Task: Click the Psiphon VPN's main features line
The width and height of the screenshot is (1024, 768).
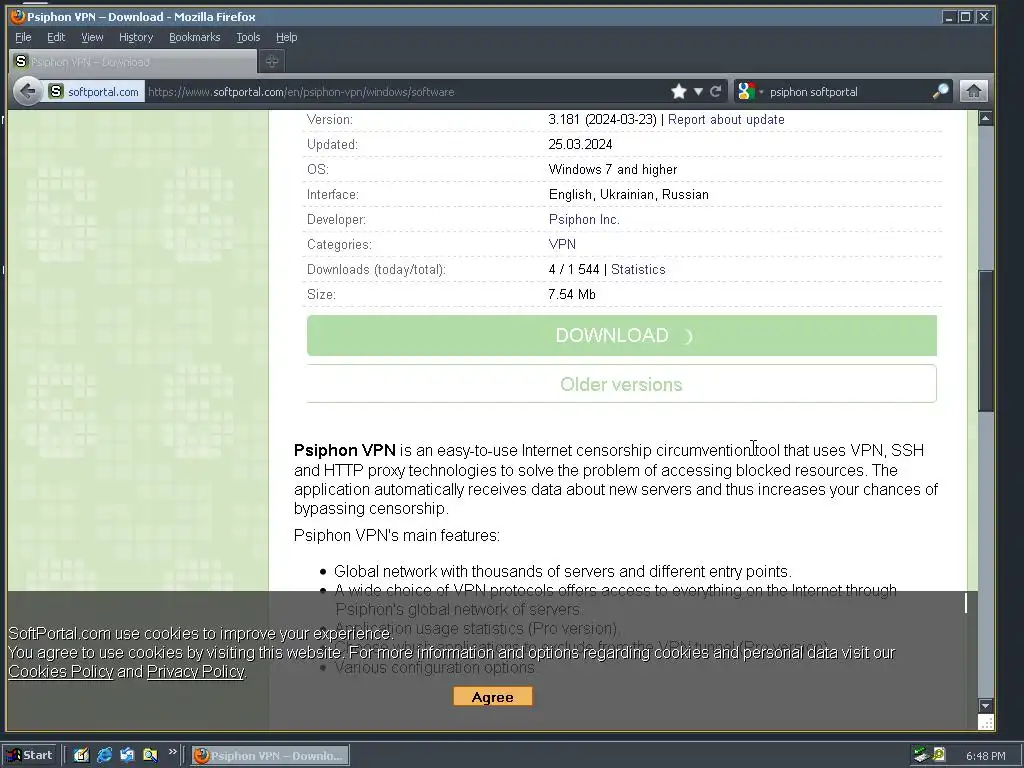Action: click(396, 536)
